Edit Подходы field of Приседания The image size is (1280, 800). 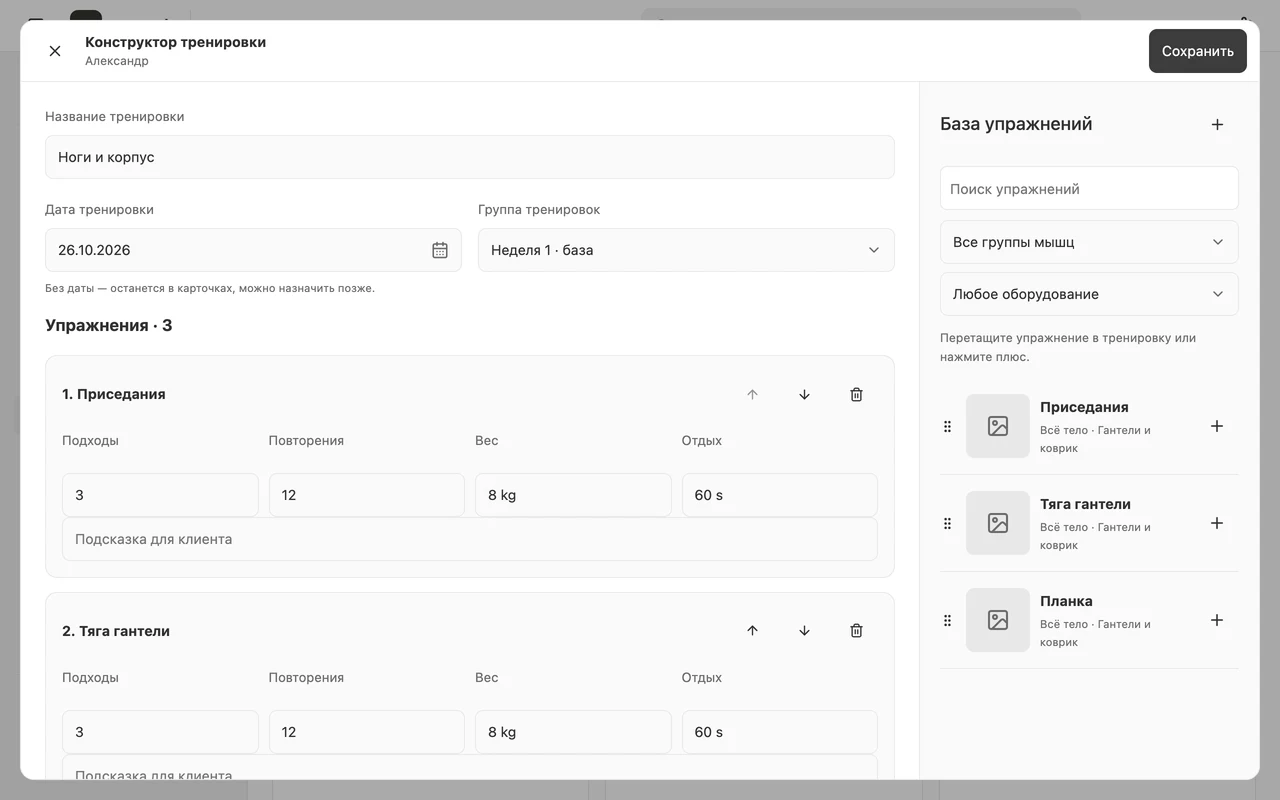click(160, 495)
